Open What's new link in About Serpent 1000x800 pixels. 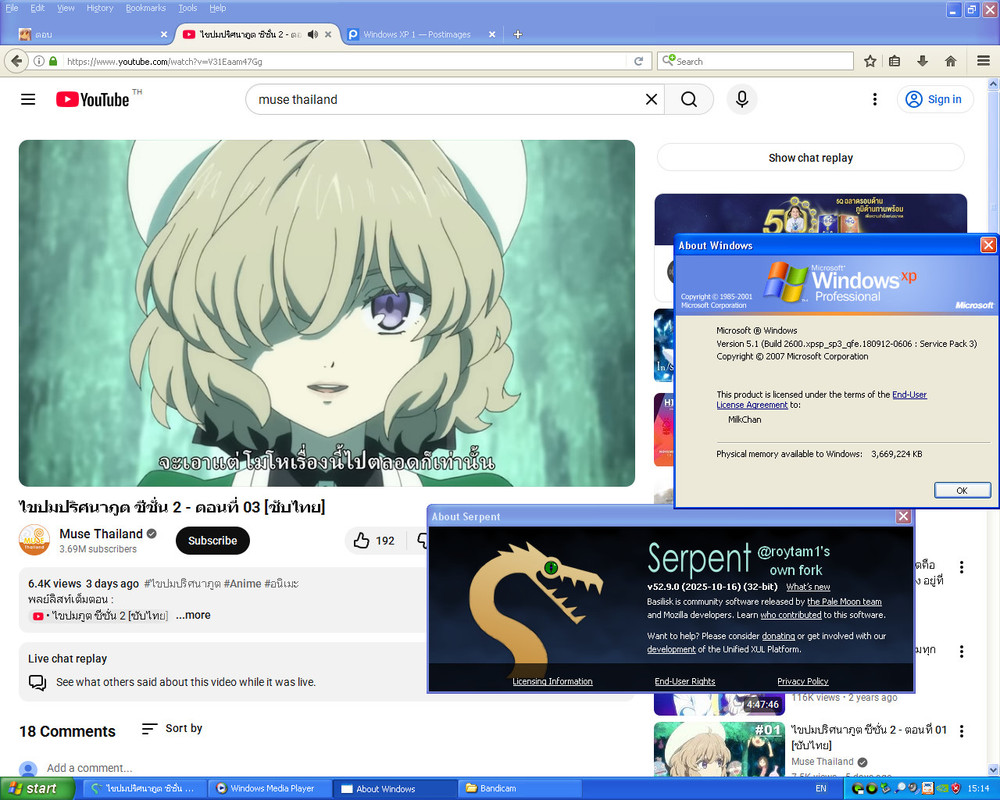[807, 587]
